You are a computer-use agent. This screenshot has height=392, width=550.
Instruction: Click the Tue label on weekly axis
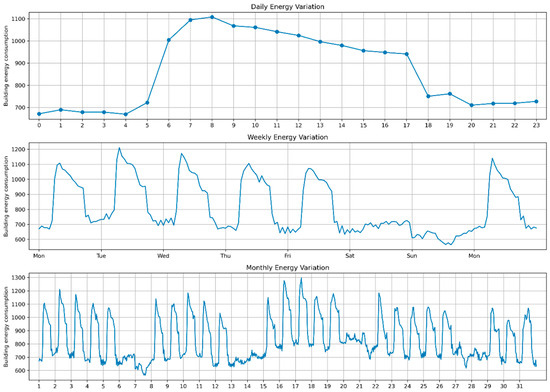point(101,256)
